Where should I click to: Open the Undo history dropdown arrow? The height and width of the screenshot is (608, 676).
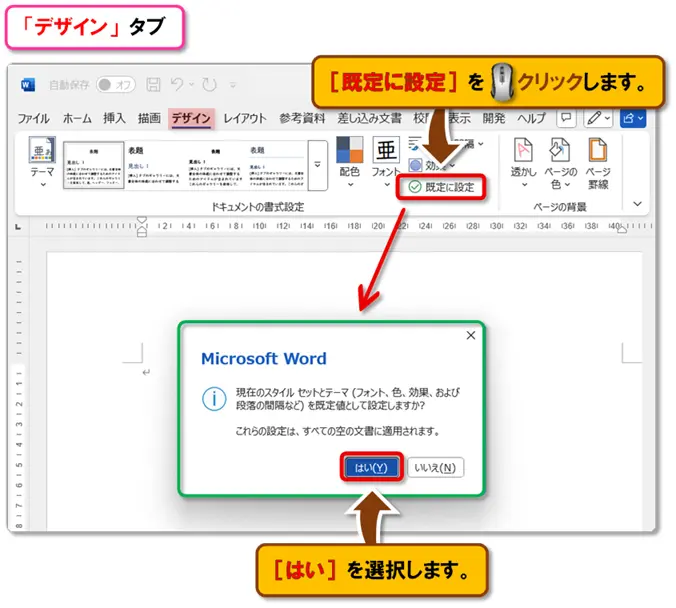pos(191,85)
